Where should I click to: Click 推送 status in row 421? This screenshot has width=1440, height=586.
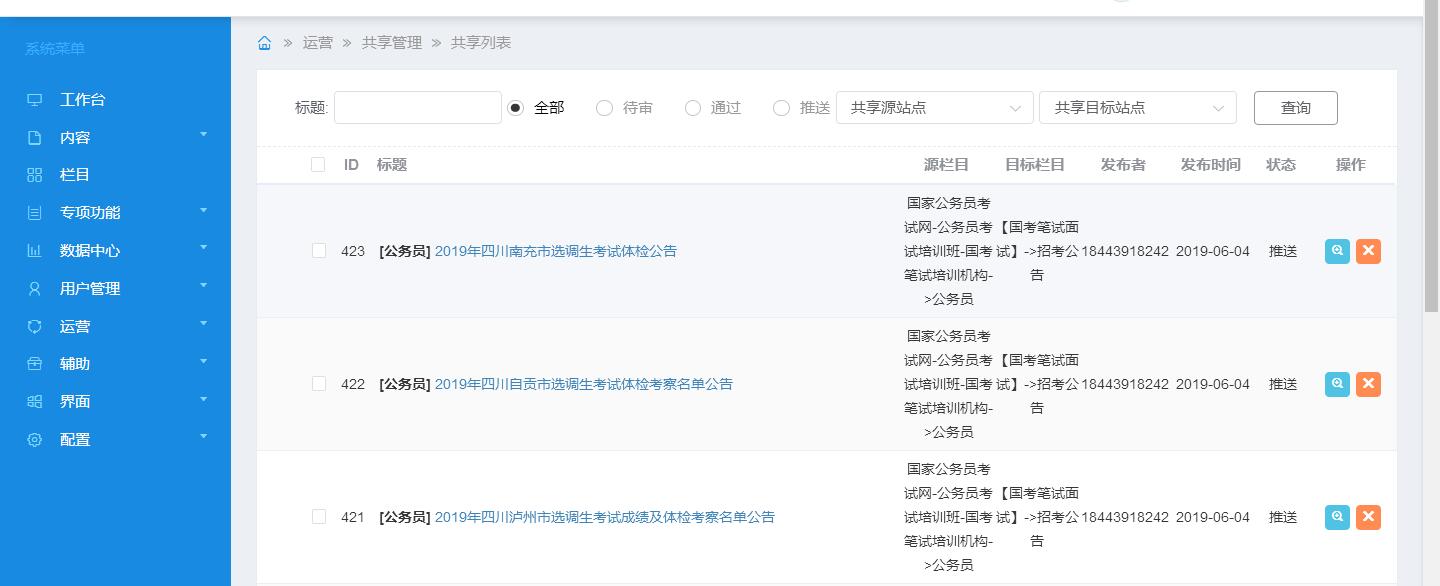click(x=1283, y=517)
